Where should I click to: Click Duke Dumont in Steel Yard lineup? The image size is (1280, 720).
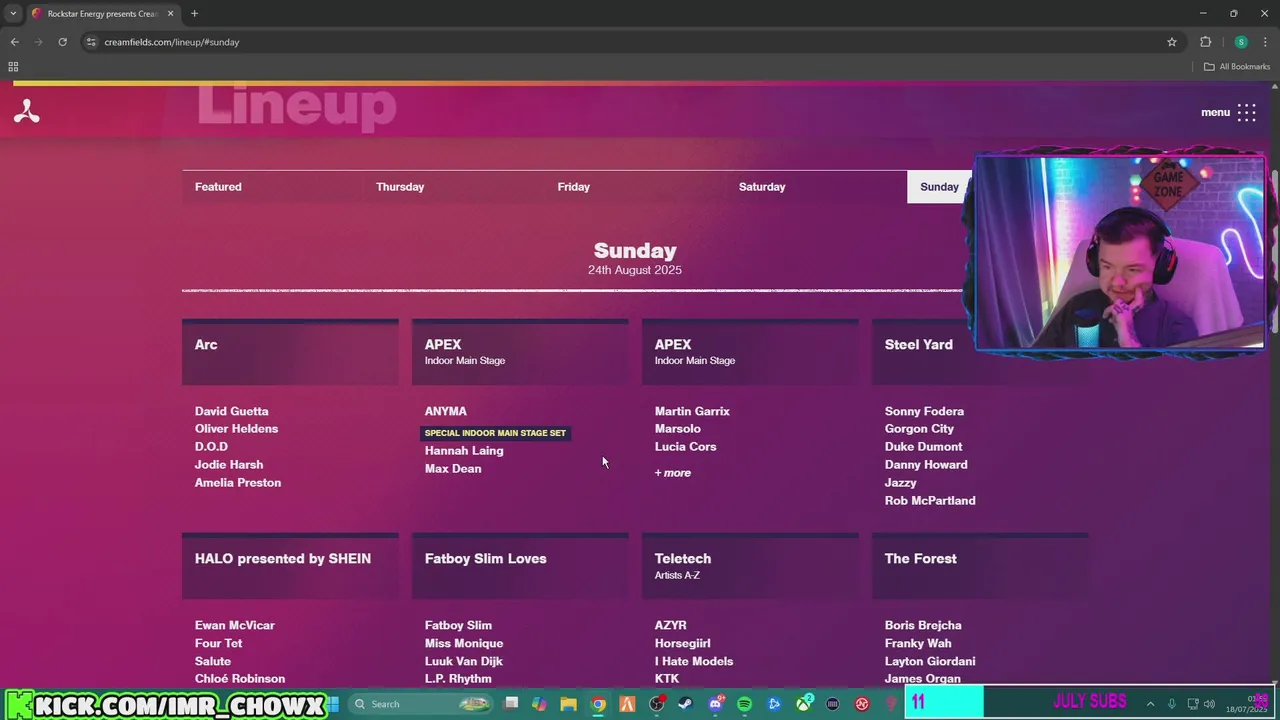tap(924, 447)
